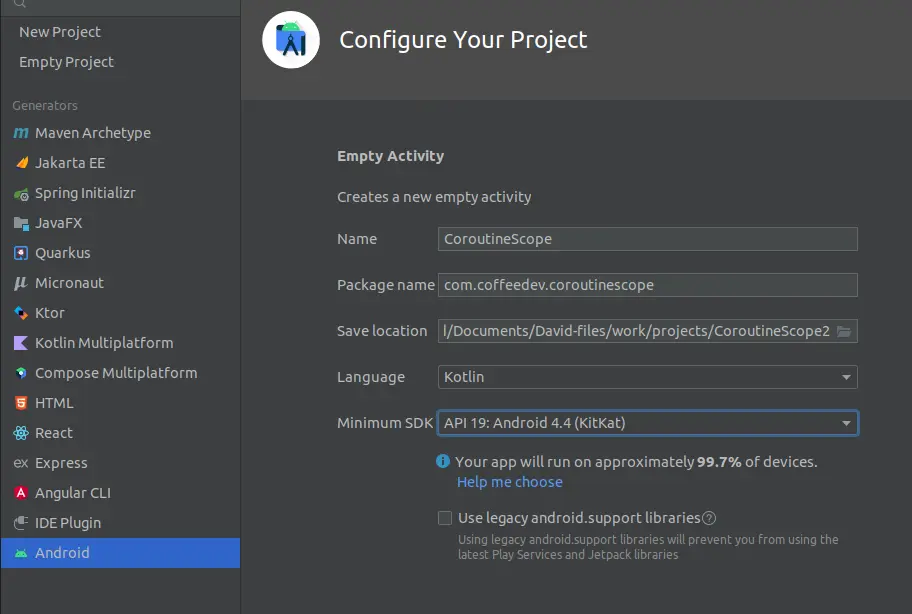
Task: Select the IDE Plugin list row
Action: click(120, 523)
